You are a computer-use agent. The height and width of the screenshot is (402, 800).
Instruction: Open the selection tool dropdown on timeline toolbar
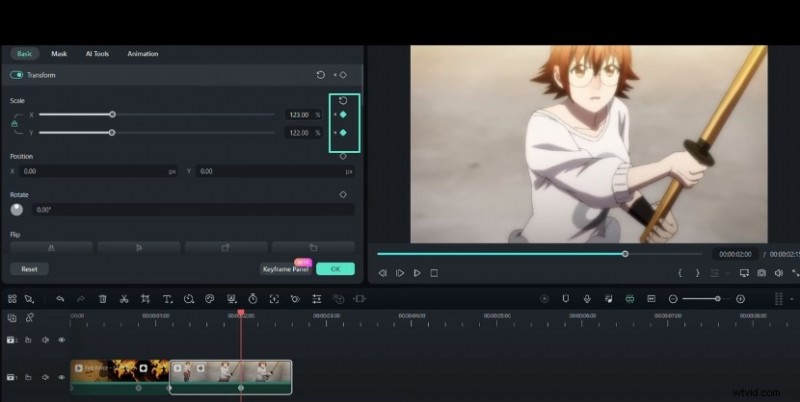click(30, 299)
